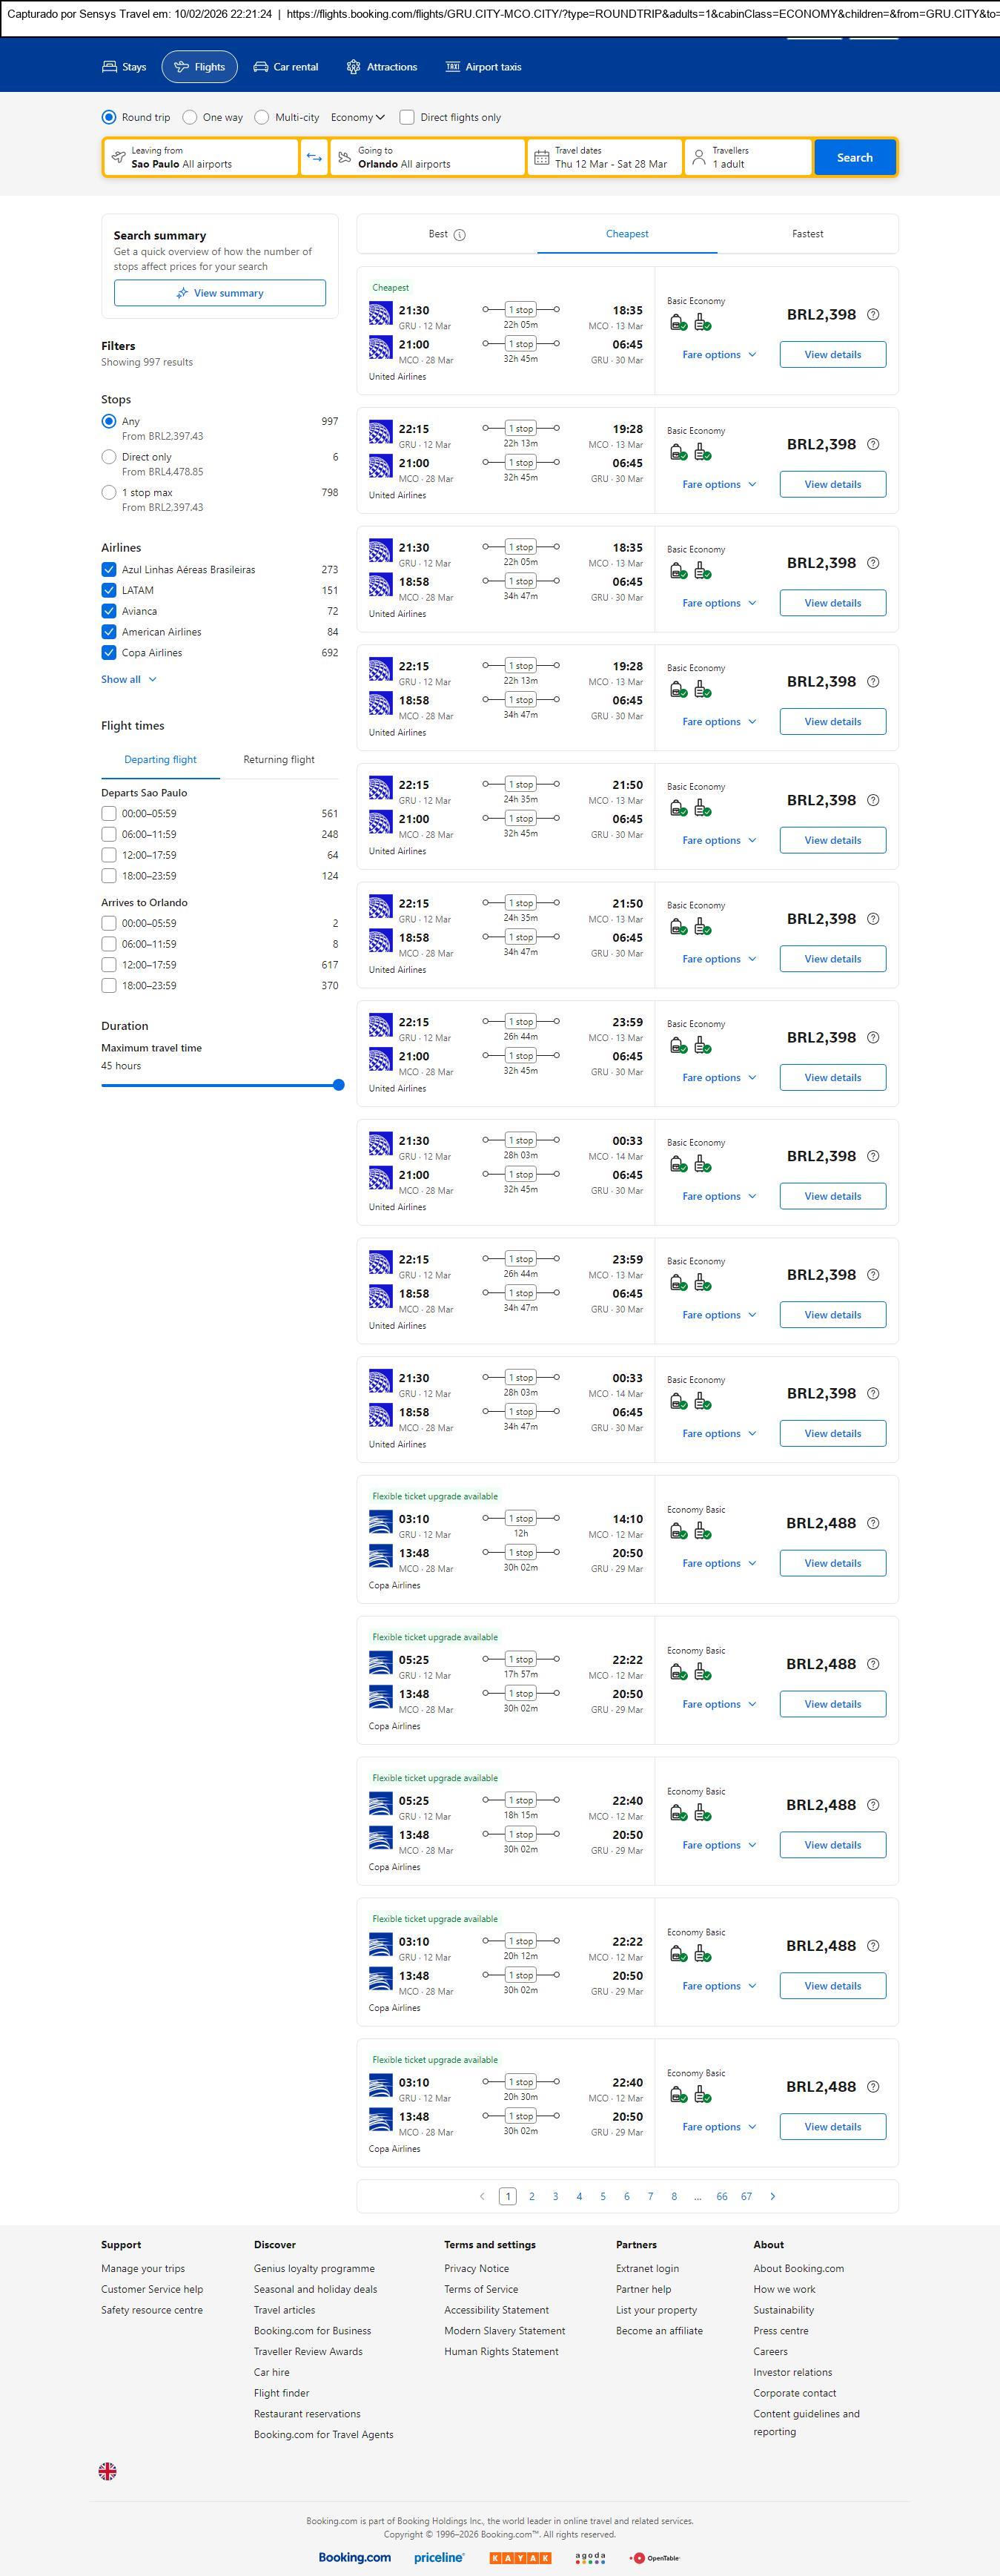Click the swap origin and destination arrows icon

click(x=314, y=157)
